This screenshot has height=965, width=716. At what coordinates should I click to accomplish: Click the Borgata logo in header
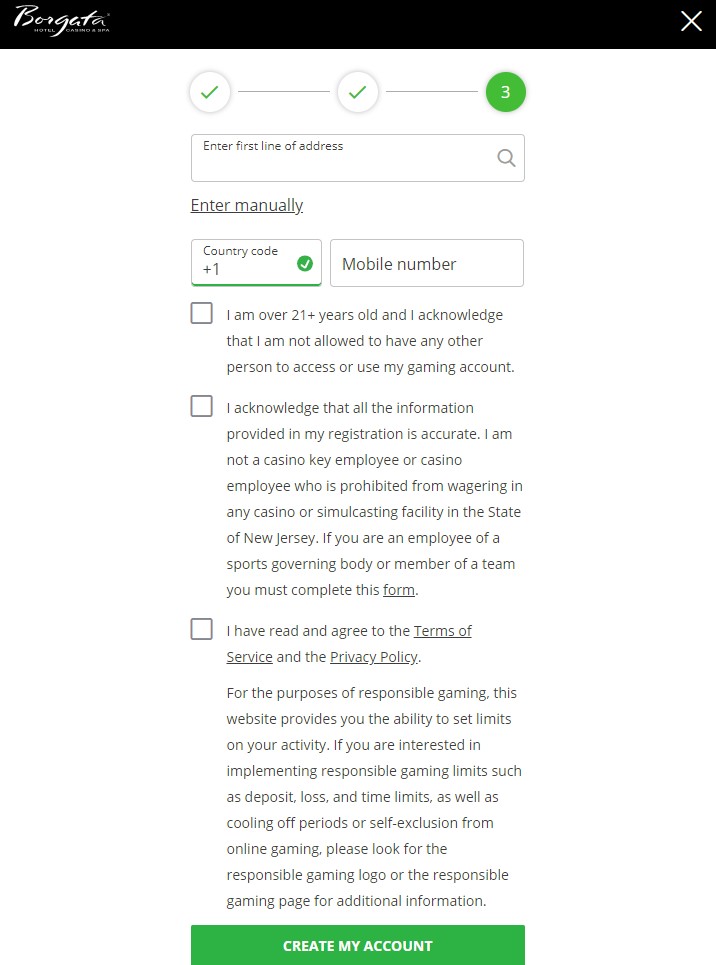62,20
